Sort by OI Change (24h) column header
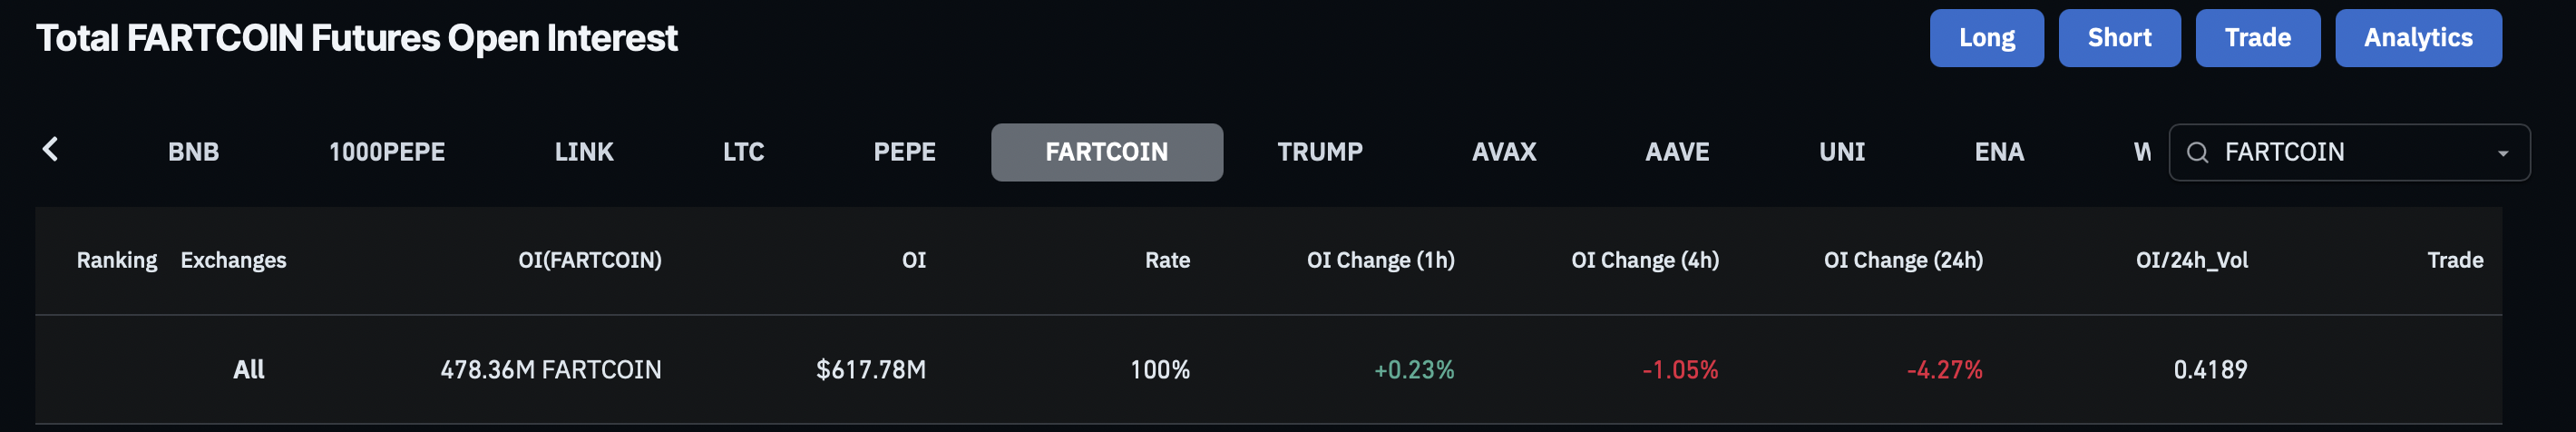The image size is (2576, 432). click(1903, 260)
